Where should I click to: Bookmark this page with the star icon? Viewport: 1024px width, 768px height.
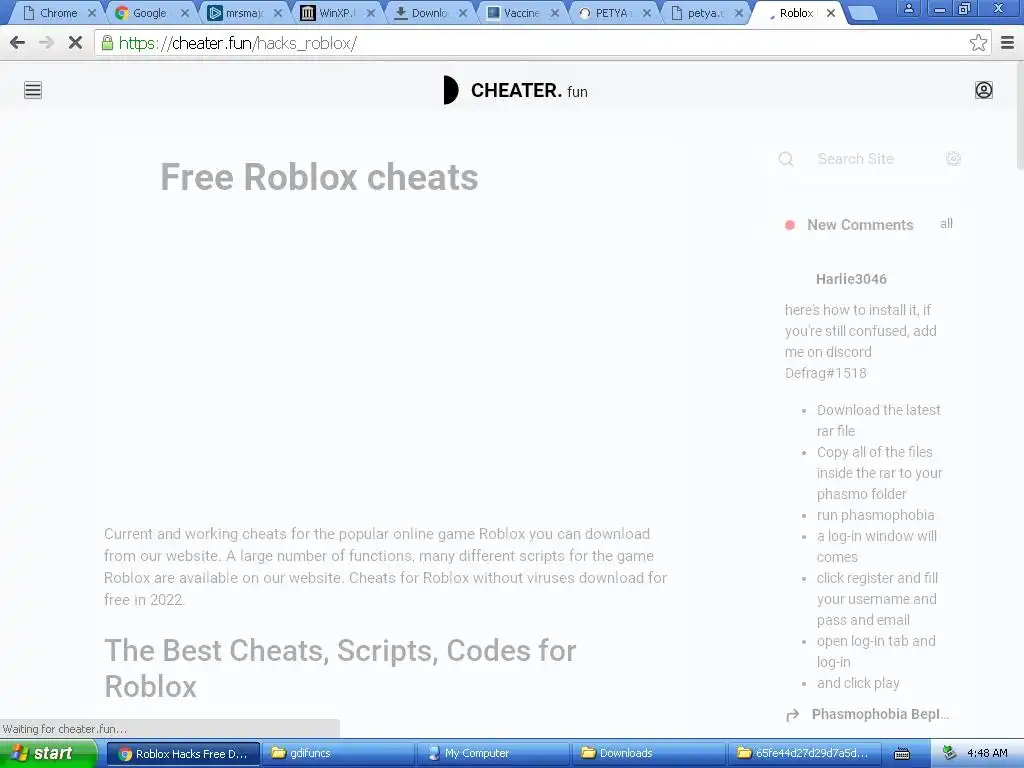[x=978, y=43]
